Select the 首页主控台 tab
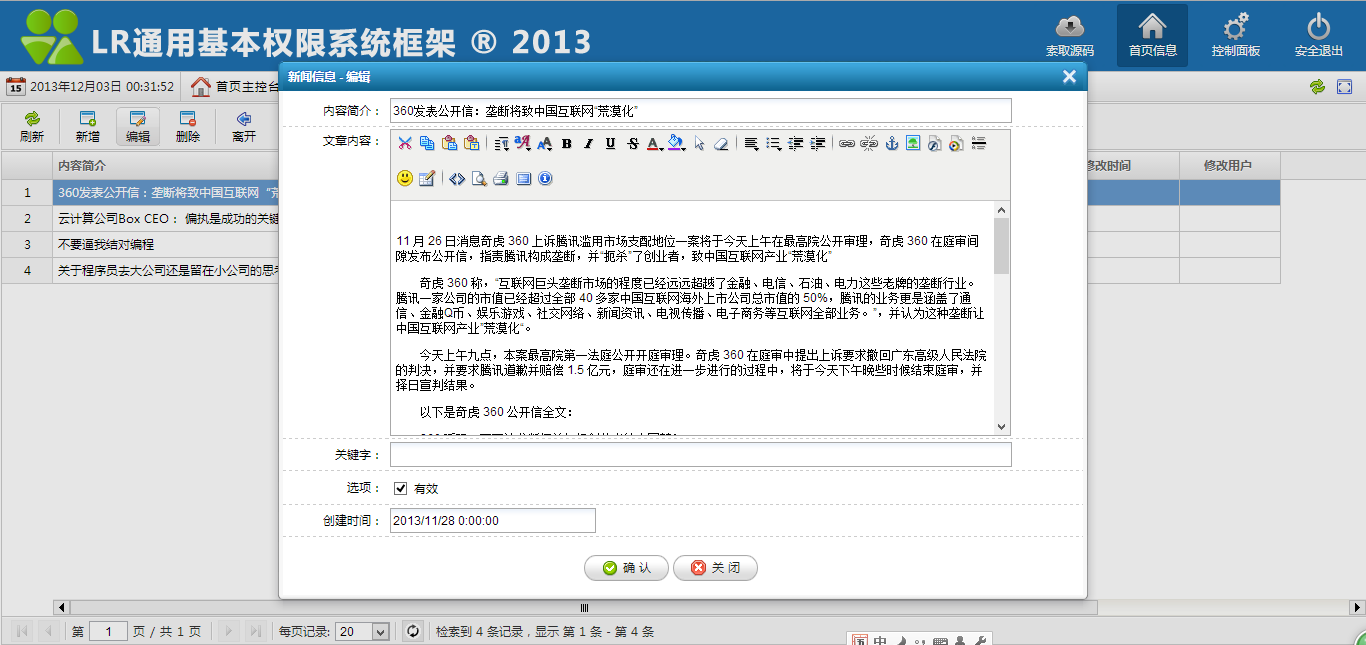The height and width of the screenshot is (645, 1366). coord(236,87)
